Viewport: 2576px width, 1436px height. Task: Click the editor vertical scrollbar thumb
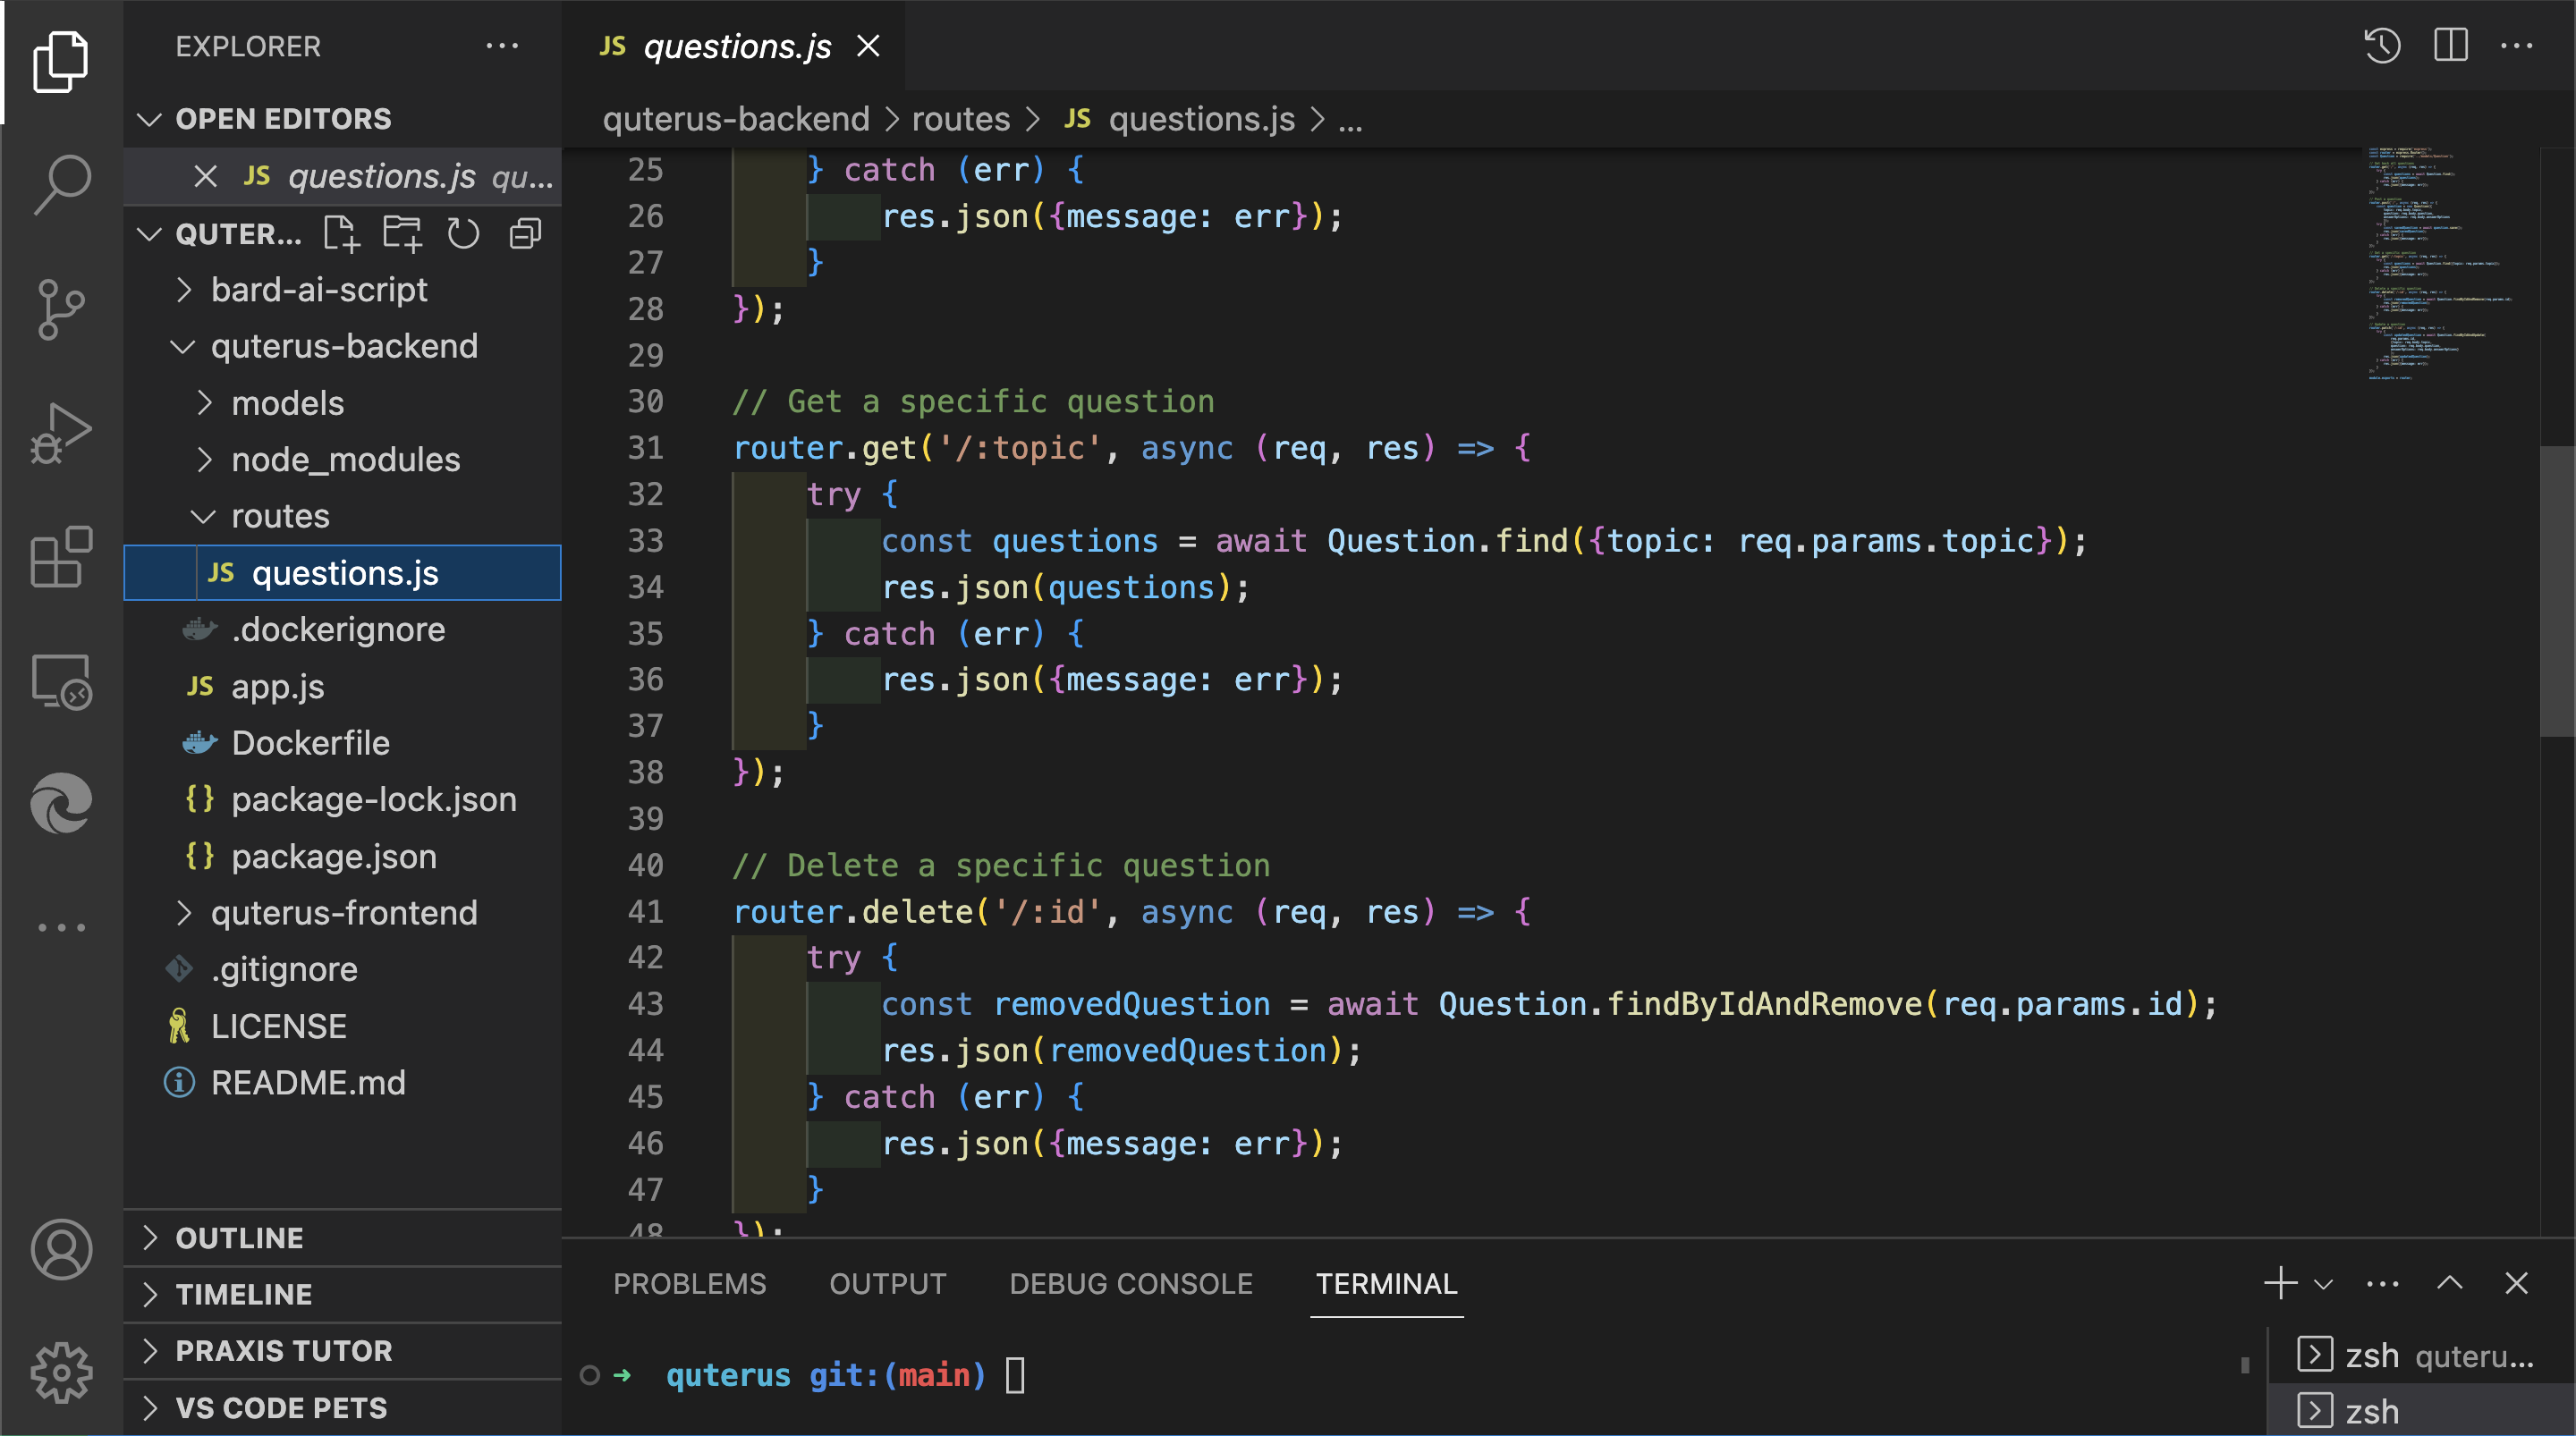pyautogui.click(x=2556, y=590)
